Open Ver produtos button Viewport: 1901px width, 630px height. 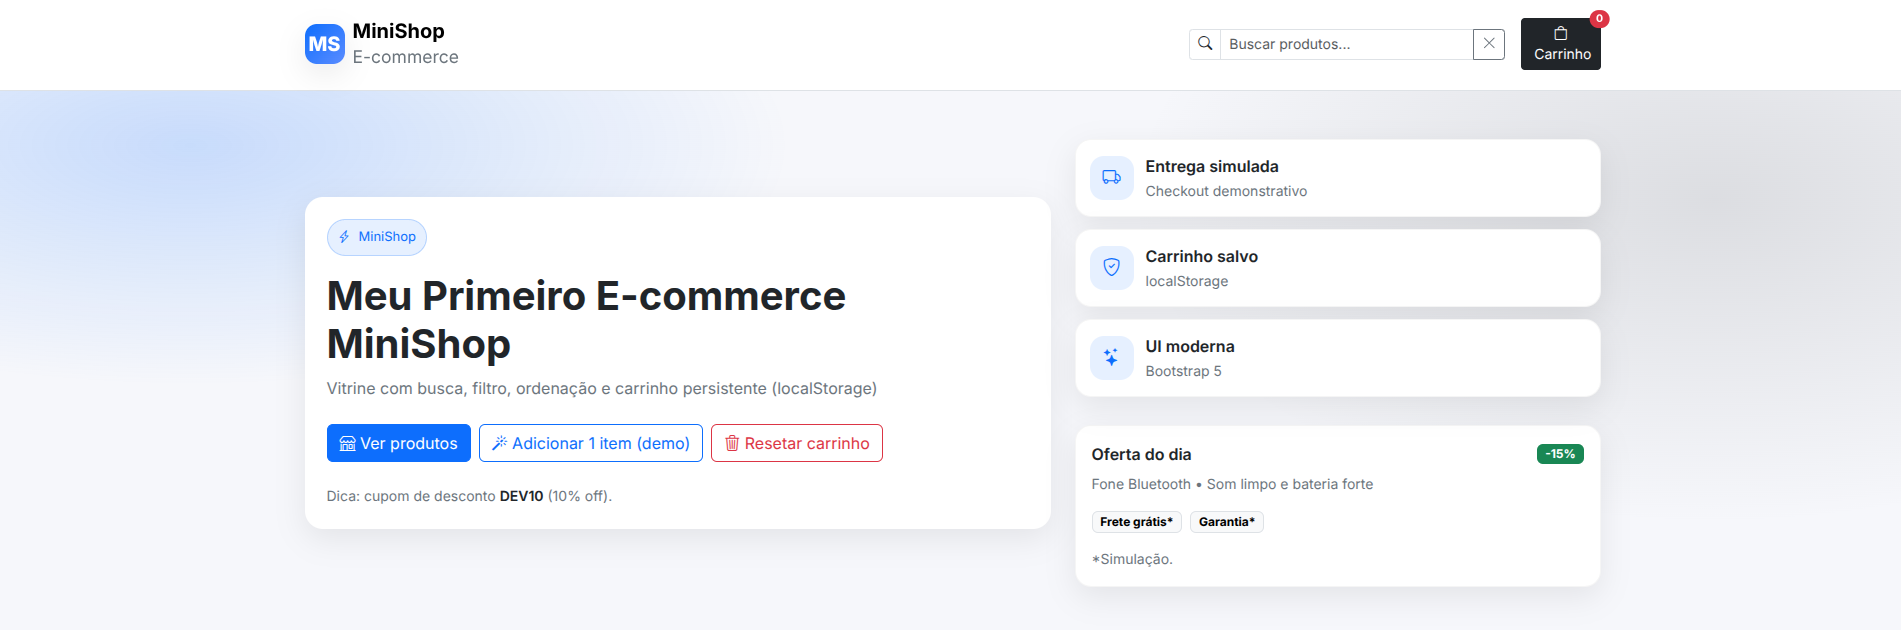(x=399, y=443)
